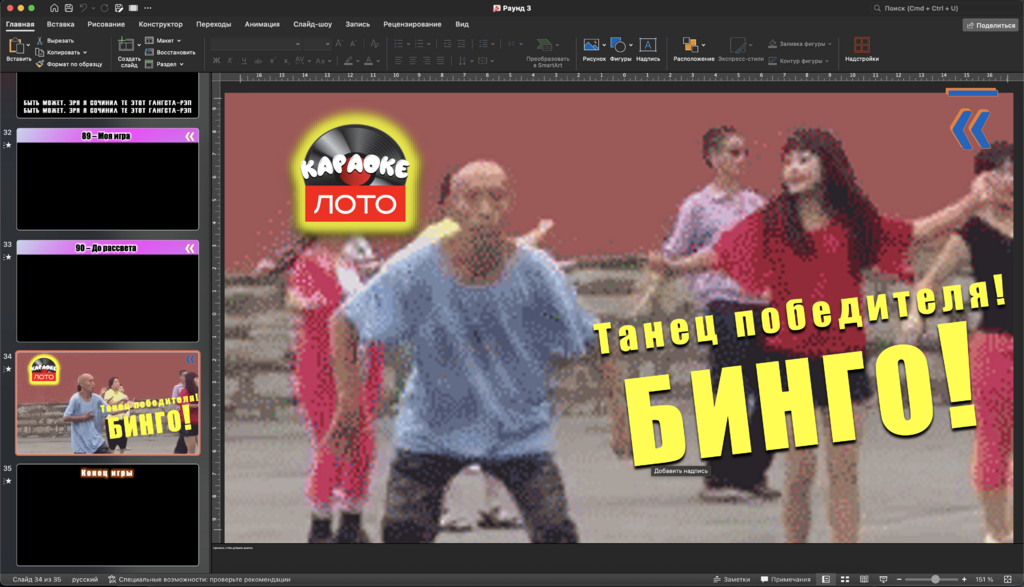Click the русский language indicator
Viewport: 1024px width, 587px height.
pyautogui.click(x=85, y=579)
